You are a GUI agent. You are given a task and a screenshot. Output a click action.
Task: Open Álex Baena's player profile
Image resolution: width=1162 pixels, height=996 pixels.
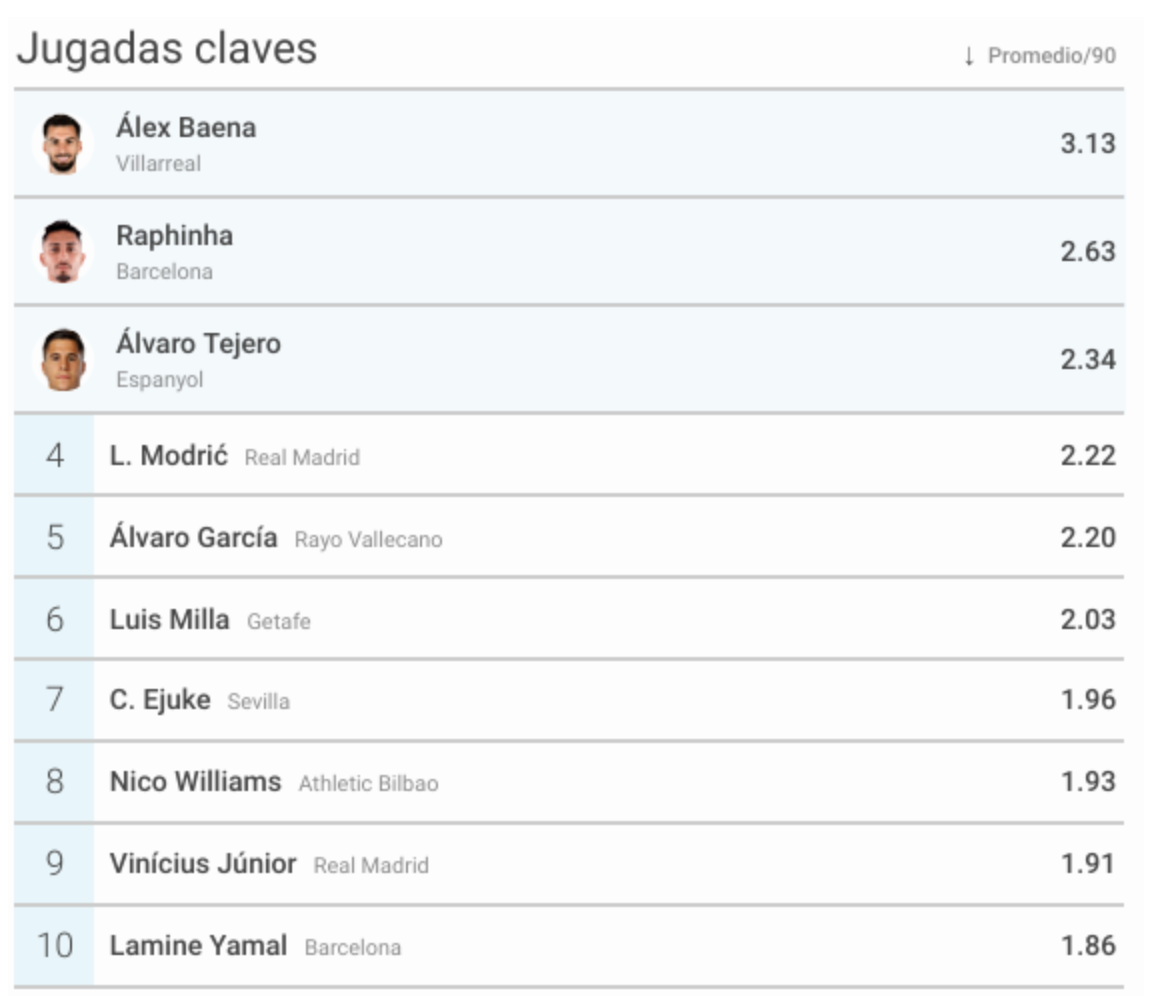point(186,127)
